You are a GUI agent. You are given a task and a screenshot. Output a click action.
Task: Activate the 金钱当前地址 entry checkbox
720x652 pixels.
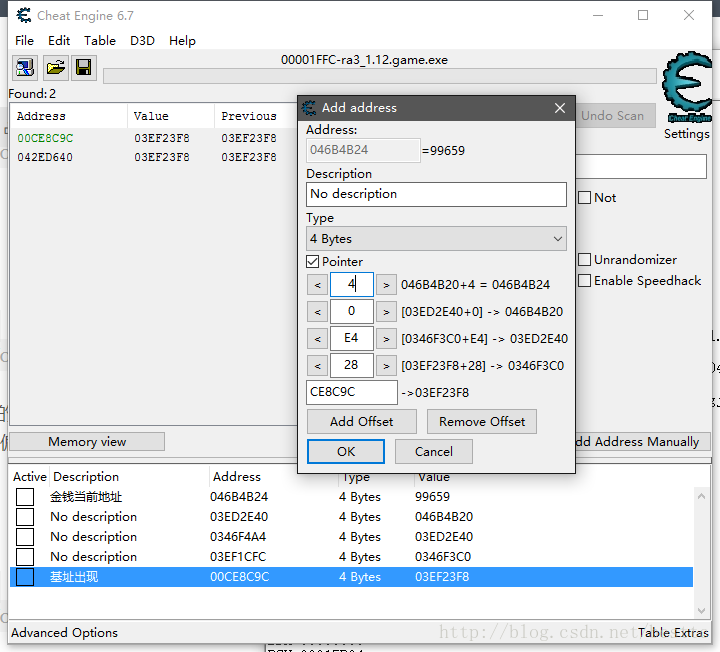(25, 497)
